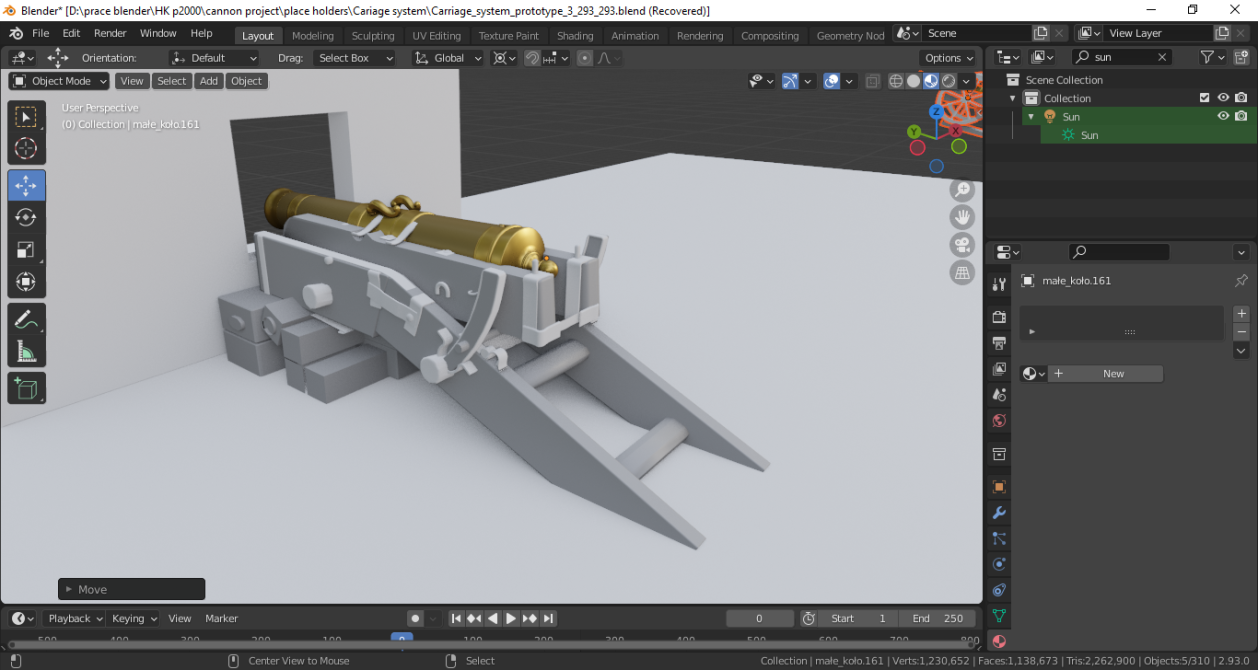Select the Add Cube tool
This screenshot has height=670, width=1258.
click(26, 388)
